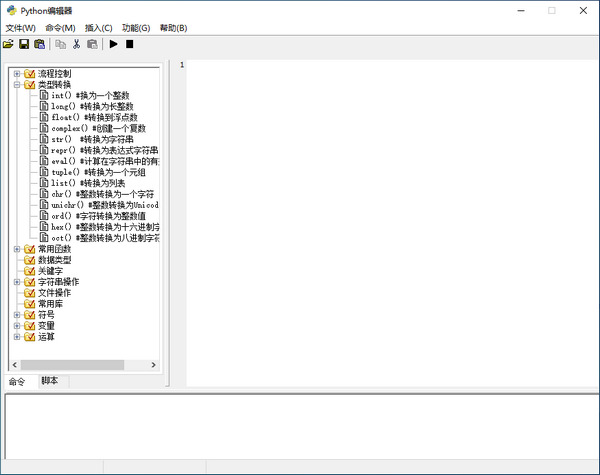Click the Save floppy disk icon
The image size is (600, 475).
pyautogui.click(x=24, y=44)
